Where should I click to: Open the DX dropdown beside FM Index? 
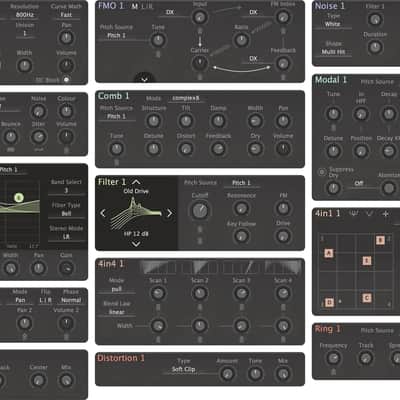[253, 12]
